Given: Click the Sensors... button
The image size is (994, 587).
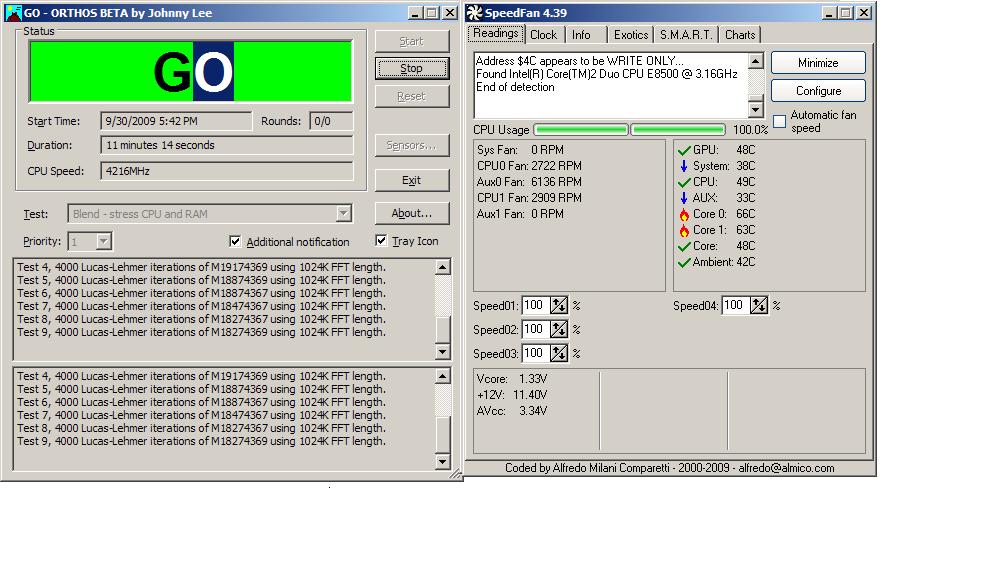Looking at the screenshot, I should (411, 145).
